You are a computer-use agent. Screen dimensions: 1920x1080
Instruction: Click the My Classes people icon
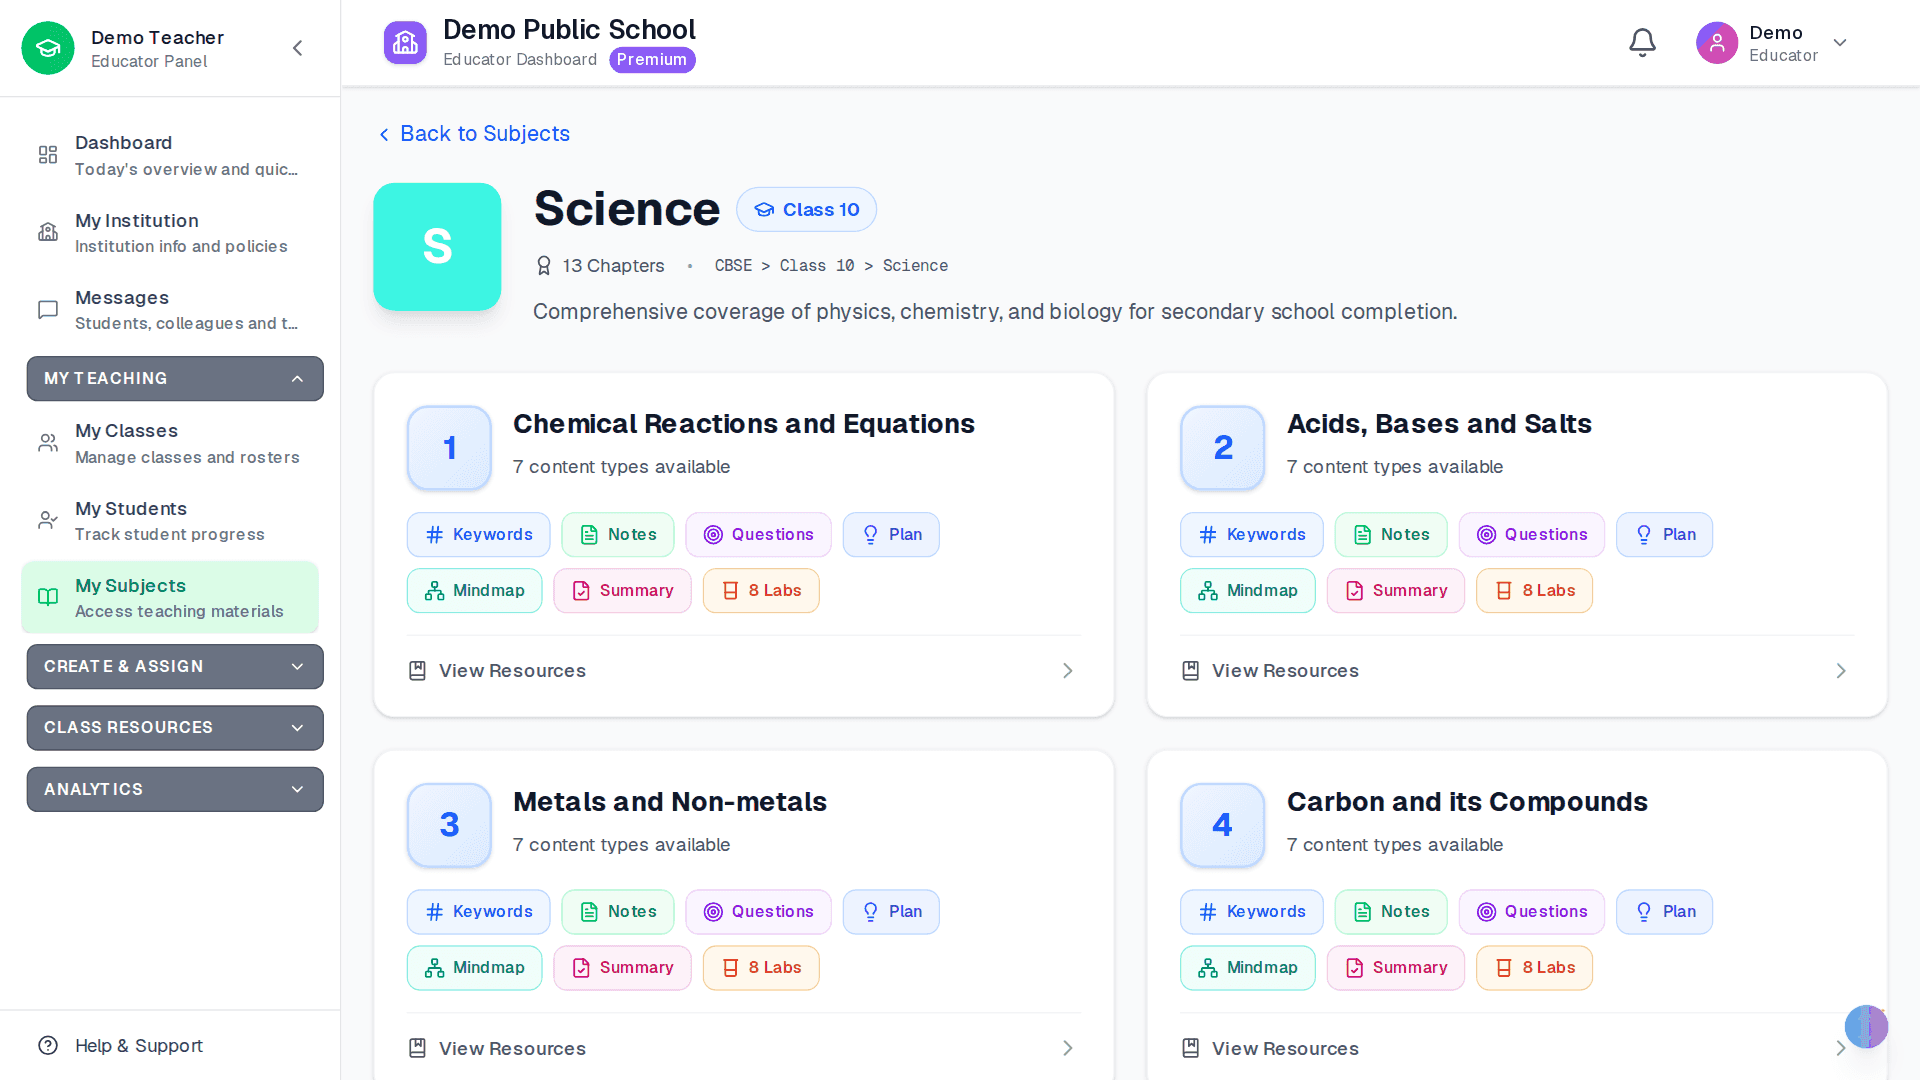pos(48,443)
